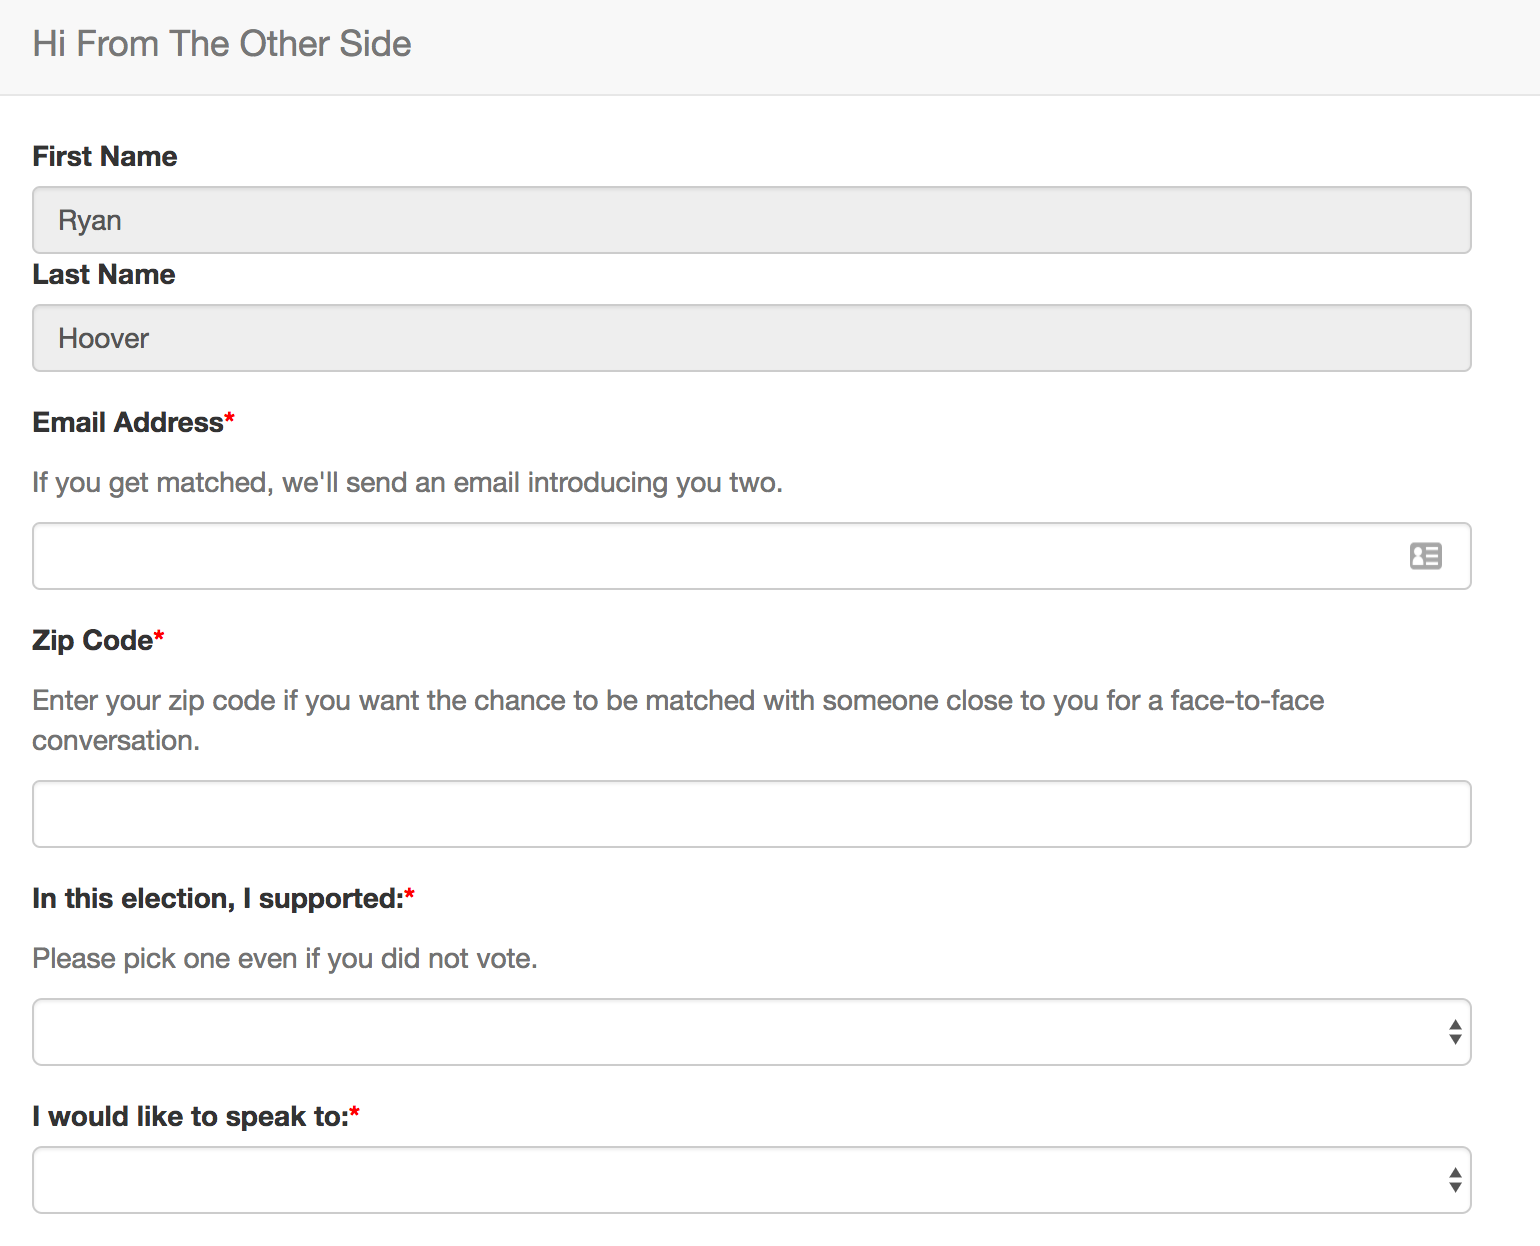Click the zip code face-to-face description text

[677, 700]
